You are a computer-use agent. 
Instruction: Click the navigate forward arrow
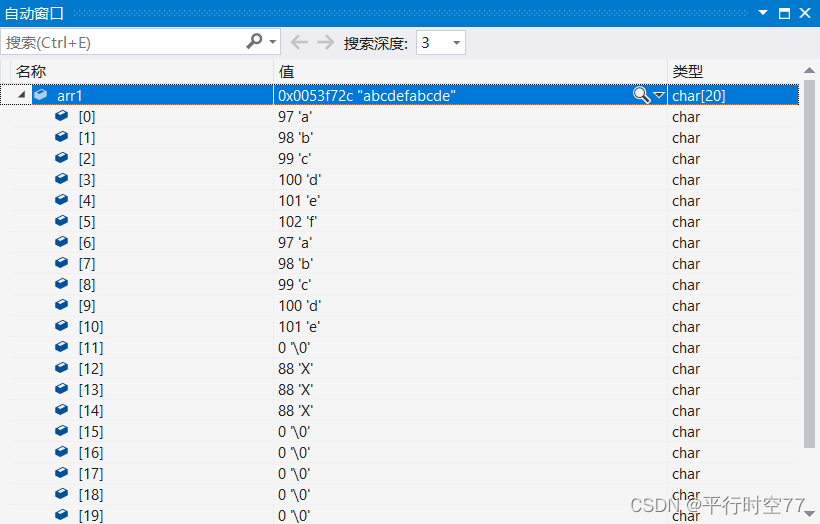click(325, 42)
